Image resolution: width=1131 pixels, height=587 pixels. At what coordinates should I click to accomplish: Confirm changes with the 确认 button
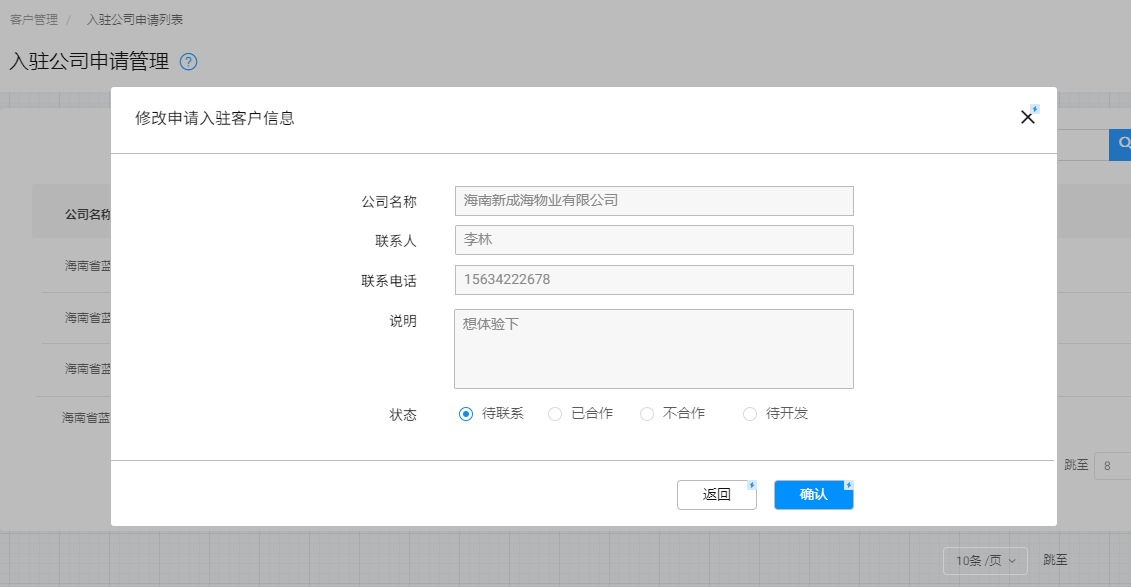[813, 495]
